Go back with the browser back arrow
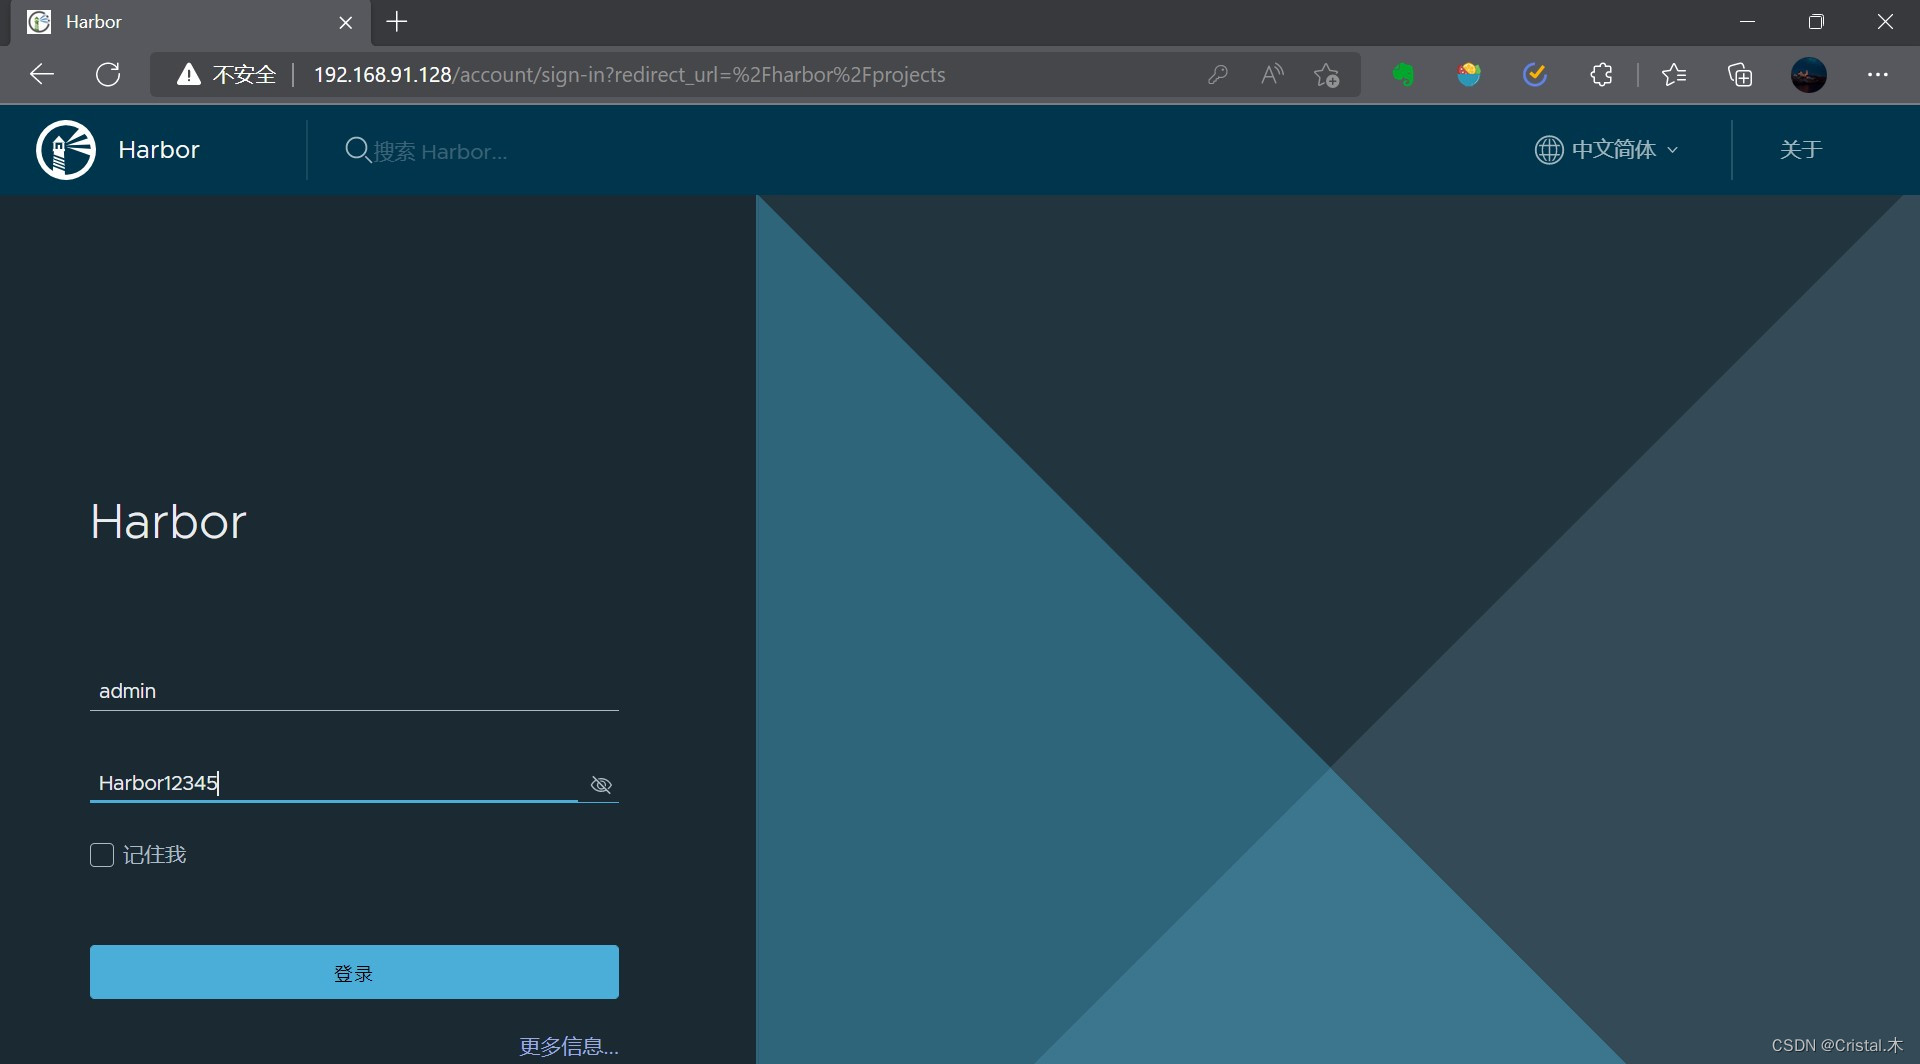This screenshot has width=1920, height=1064. pyautogui.click(x=42, y=74)
